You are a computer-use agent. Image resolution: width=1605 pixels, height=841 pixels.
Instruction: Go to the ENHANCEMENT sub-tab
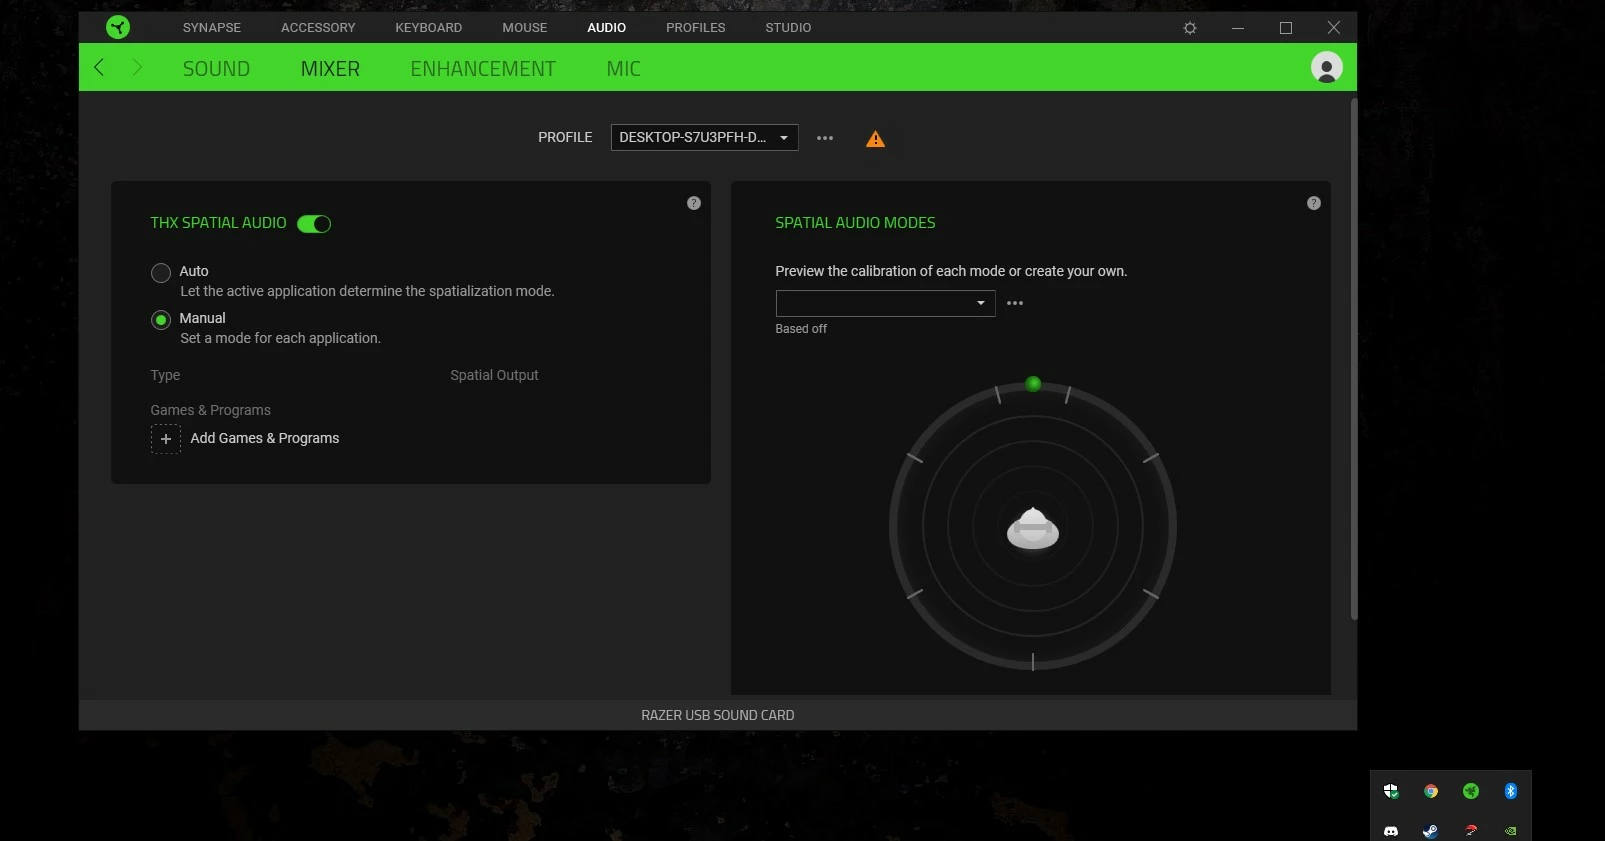pyautogui.click(x=483, y=69)
